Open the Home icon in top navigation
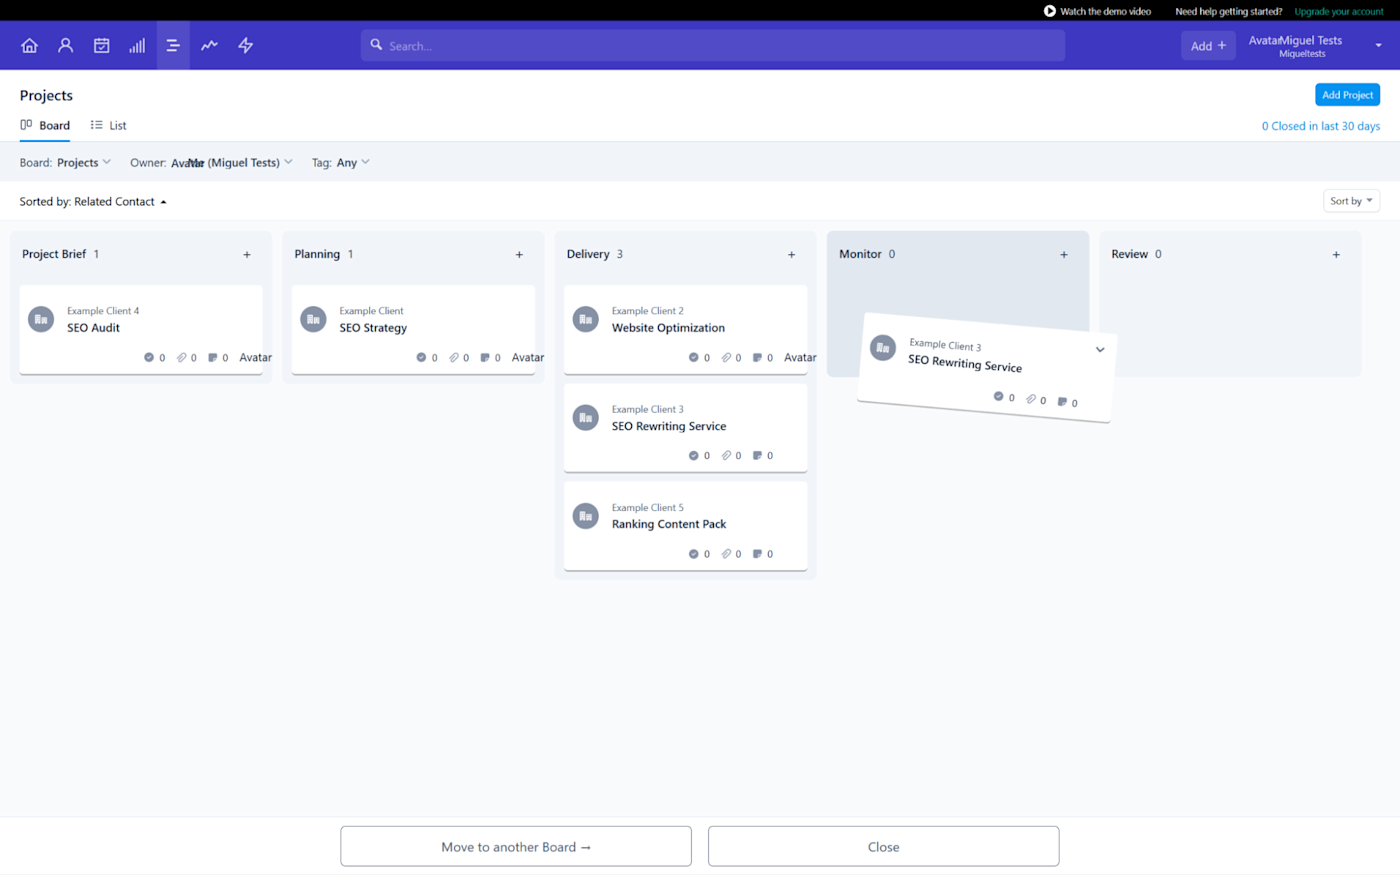This screenshot has height=875, width=1400. (x=30, y=45)
